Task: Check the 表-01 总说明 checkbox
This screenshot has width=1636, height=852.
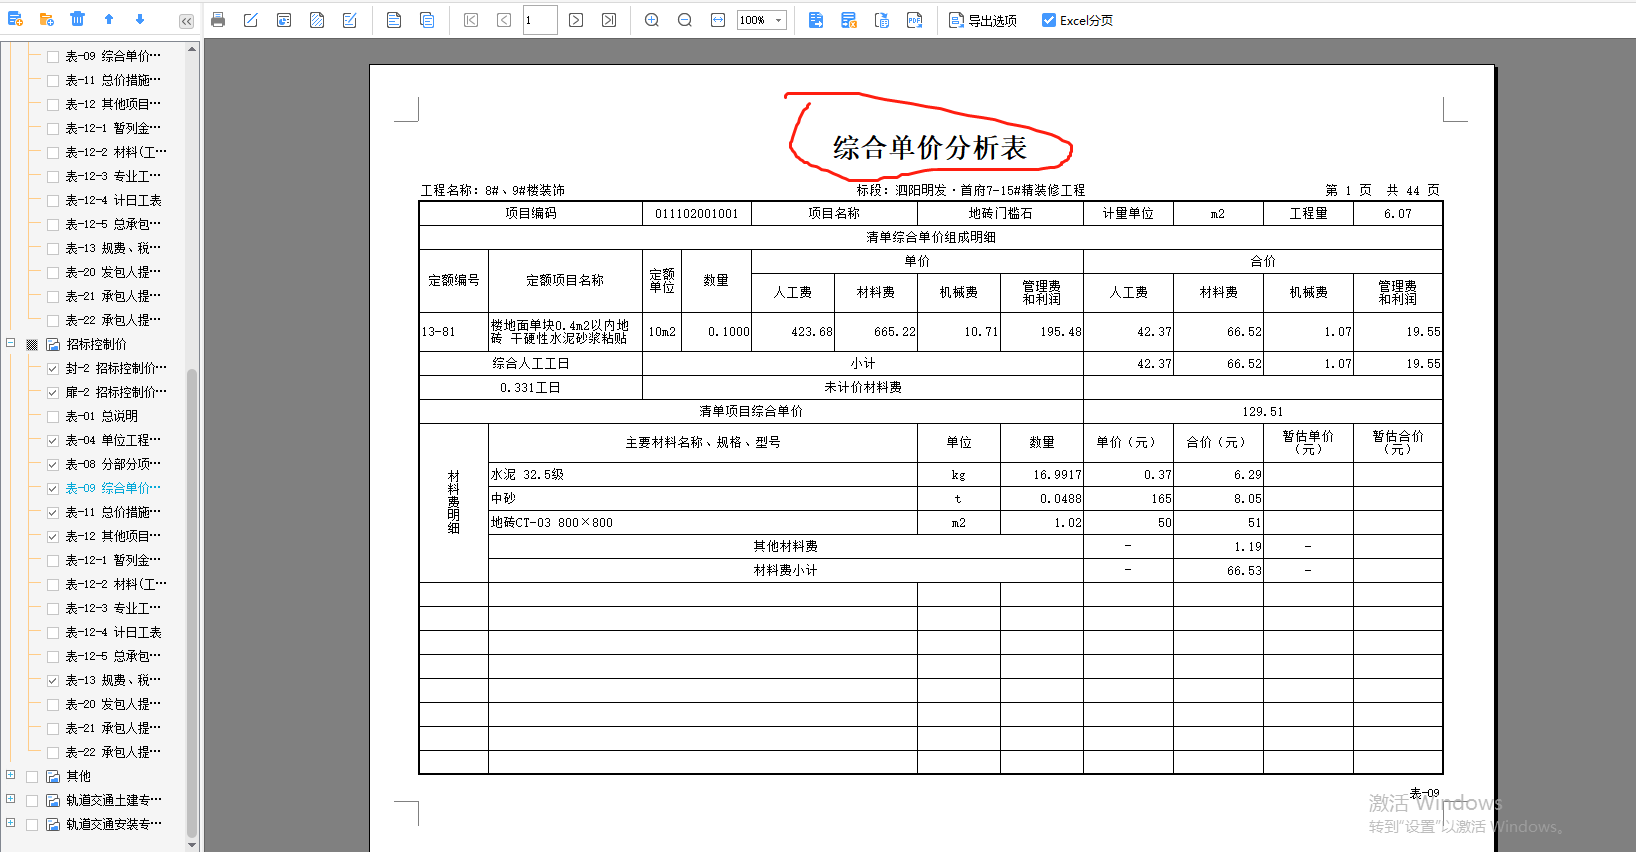Action: point(53,416)
